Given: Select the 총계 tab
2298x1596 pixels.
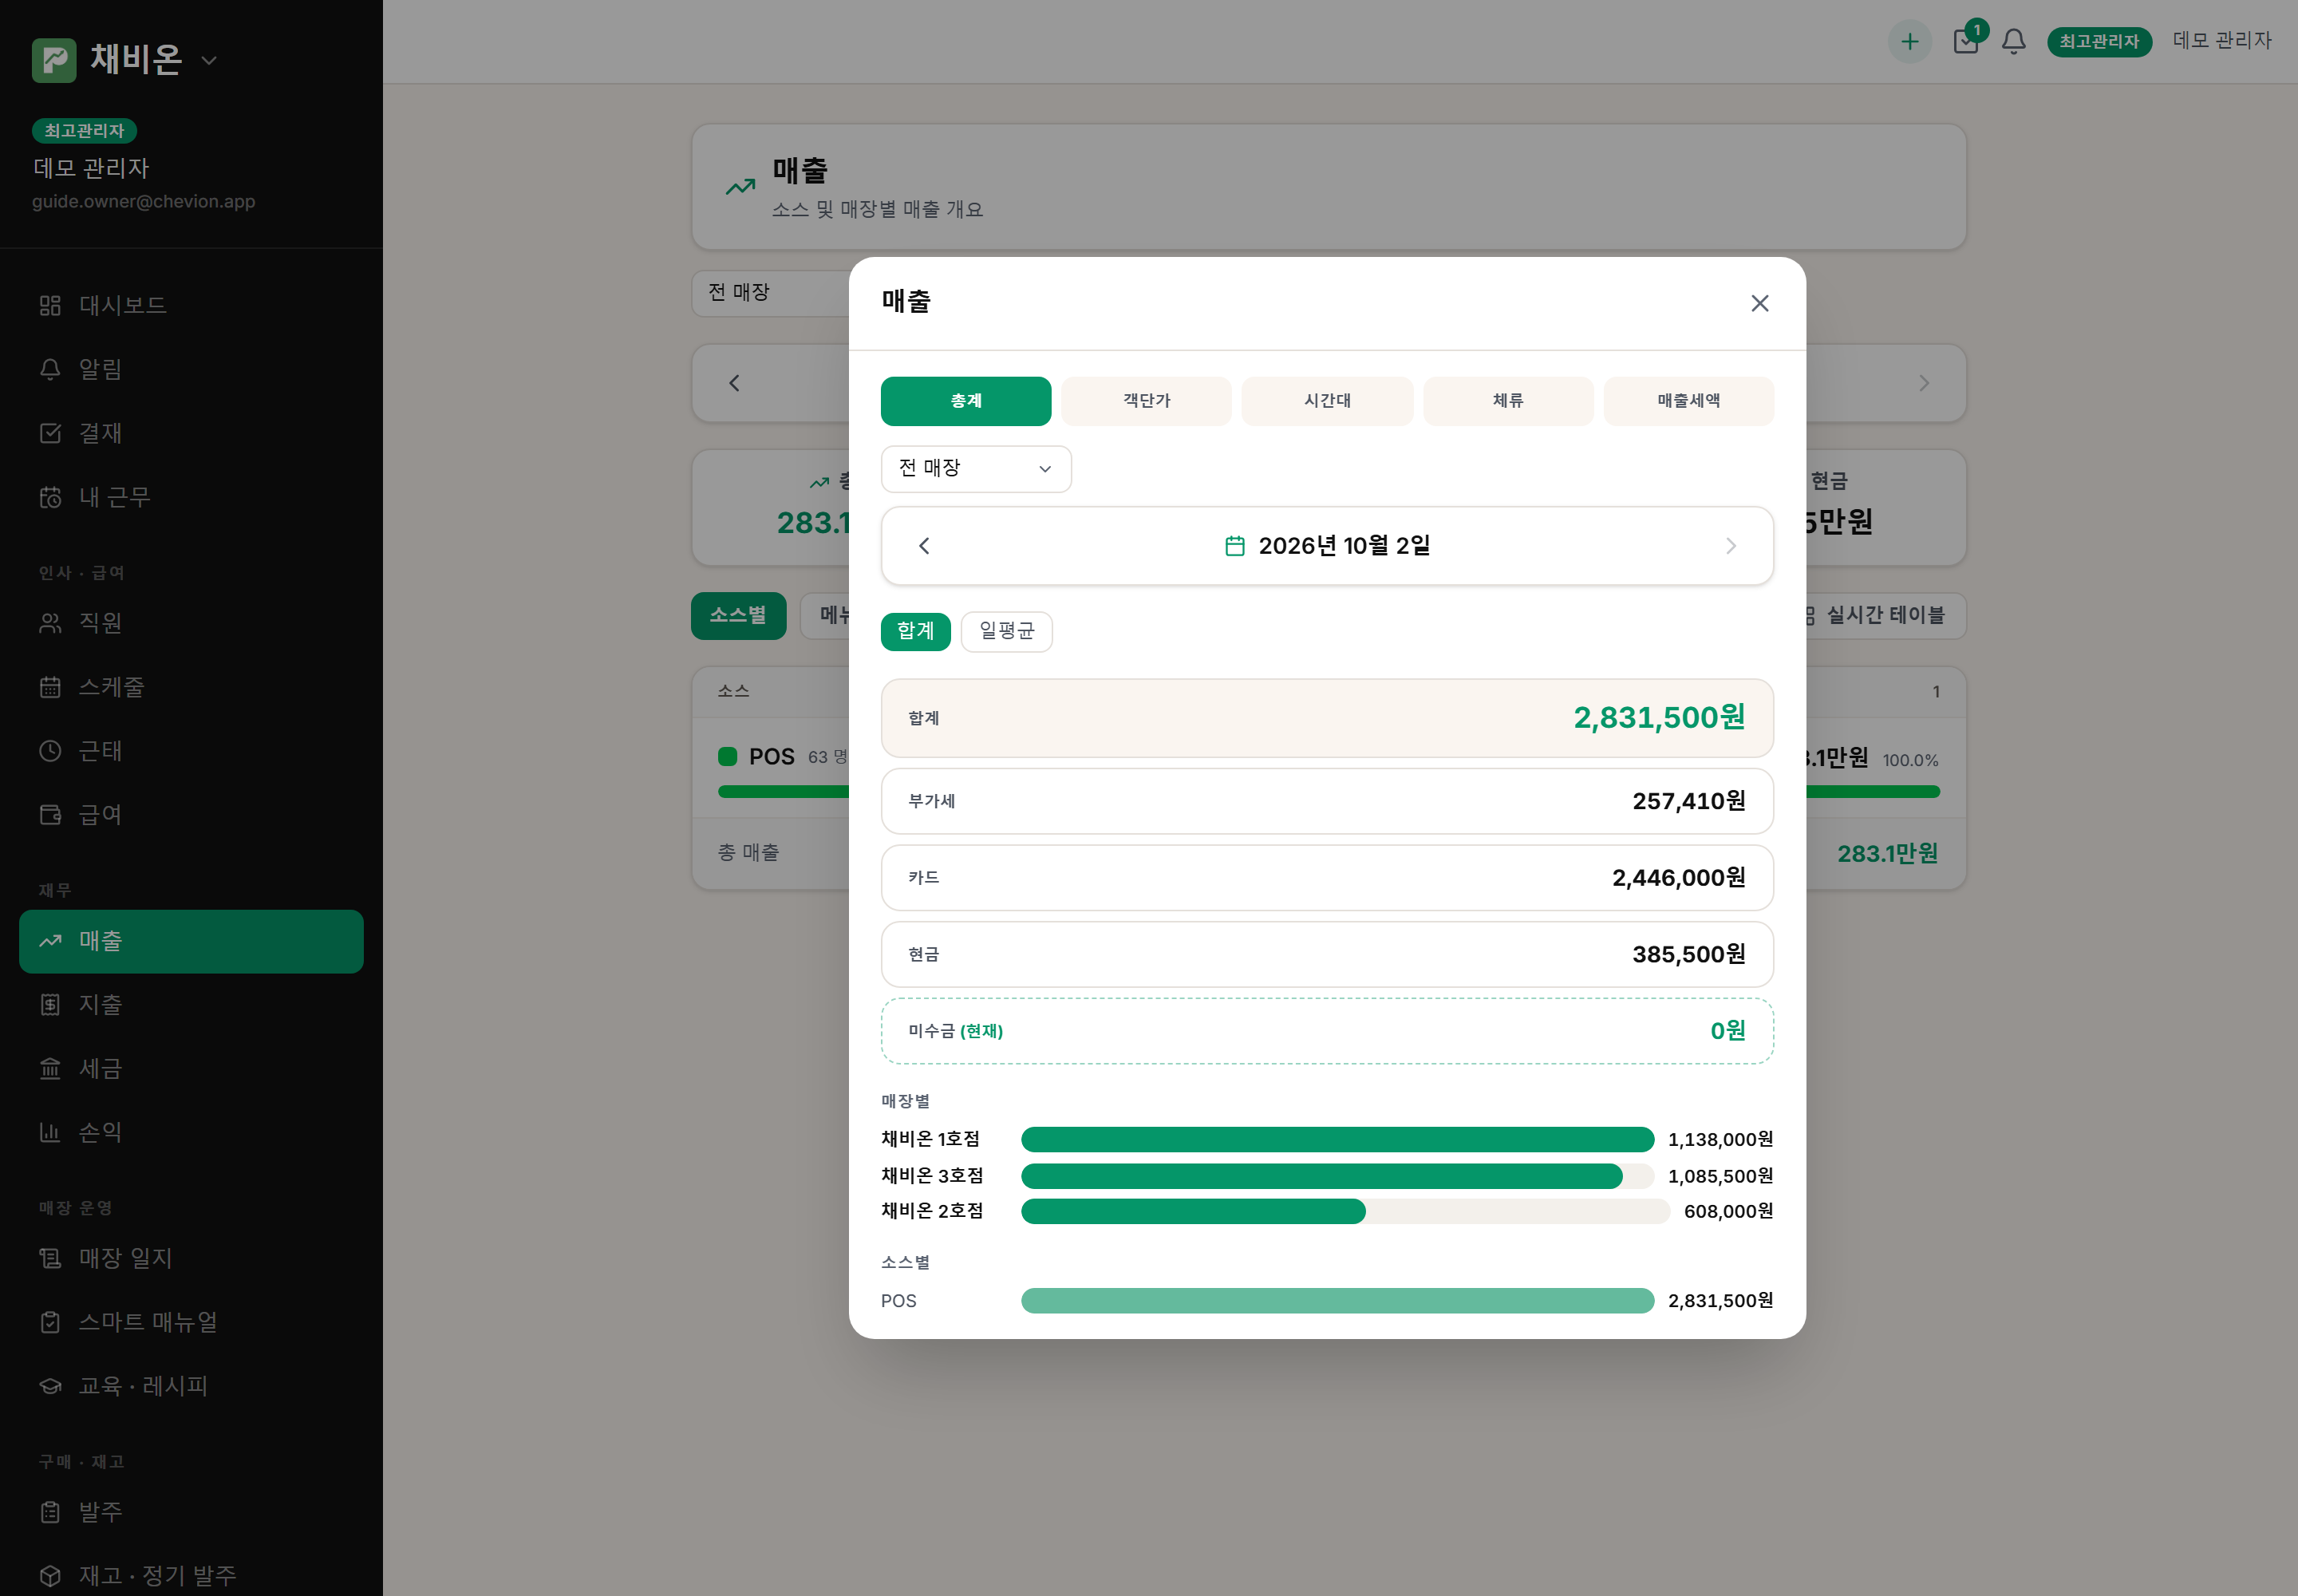Looking at the screenshot, I should [x=965, y=401].
